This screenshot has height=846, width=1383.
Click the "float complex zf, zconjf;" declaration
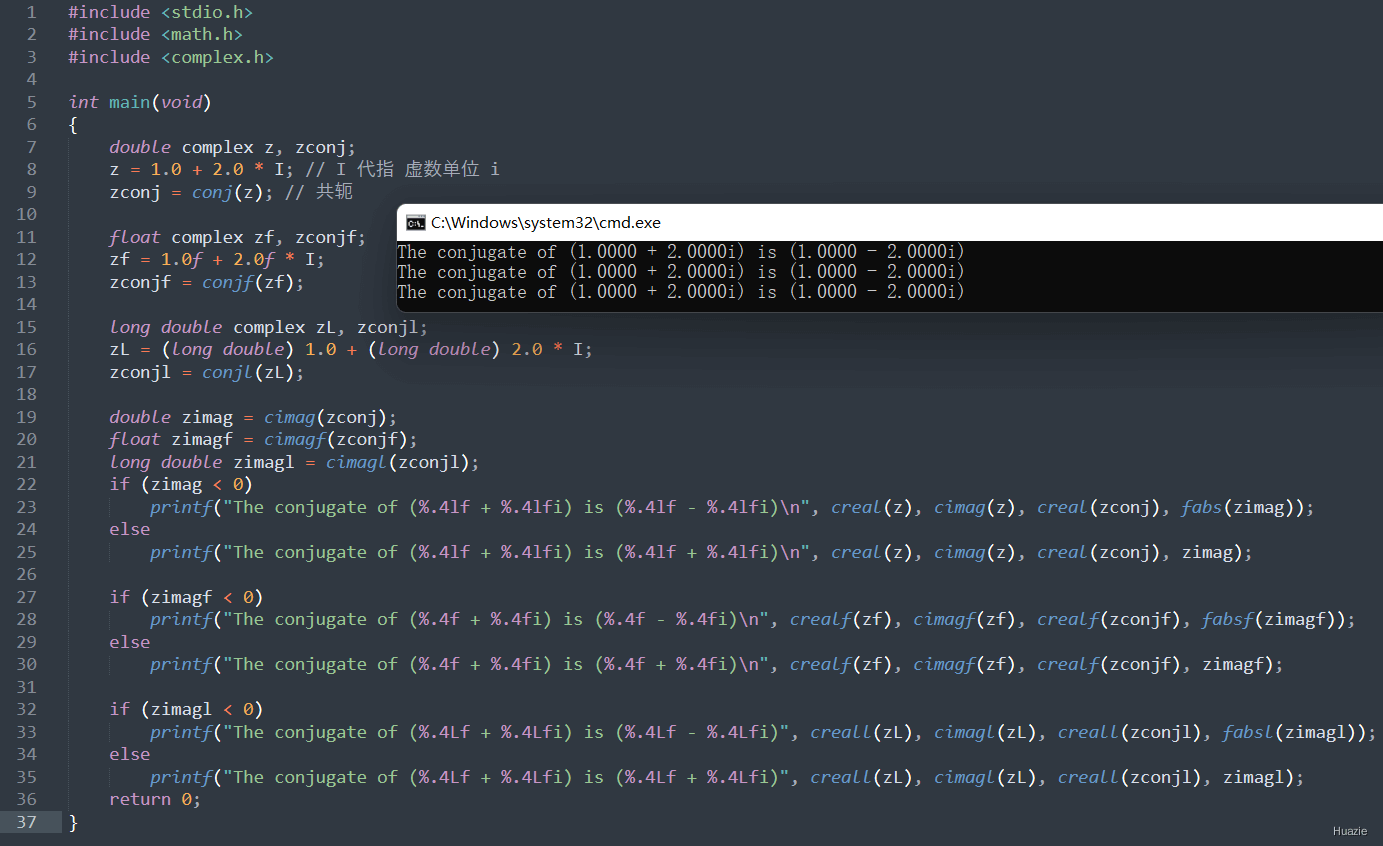point(237,237)
